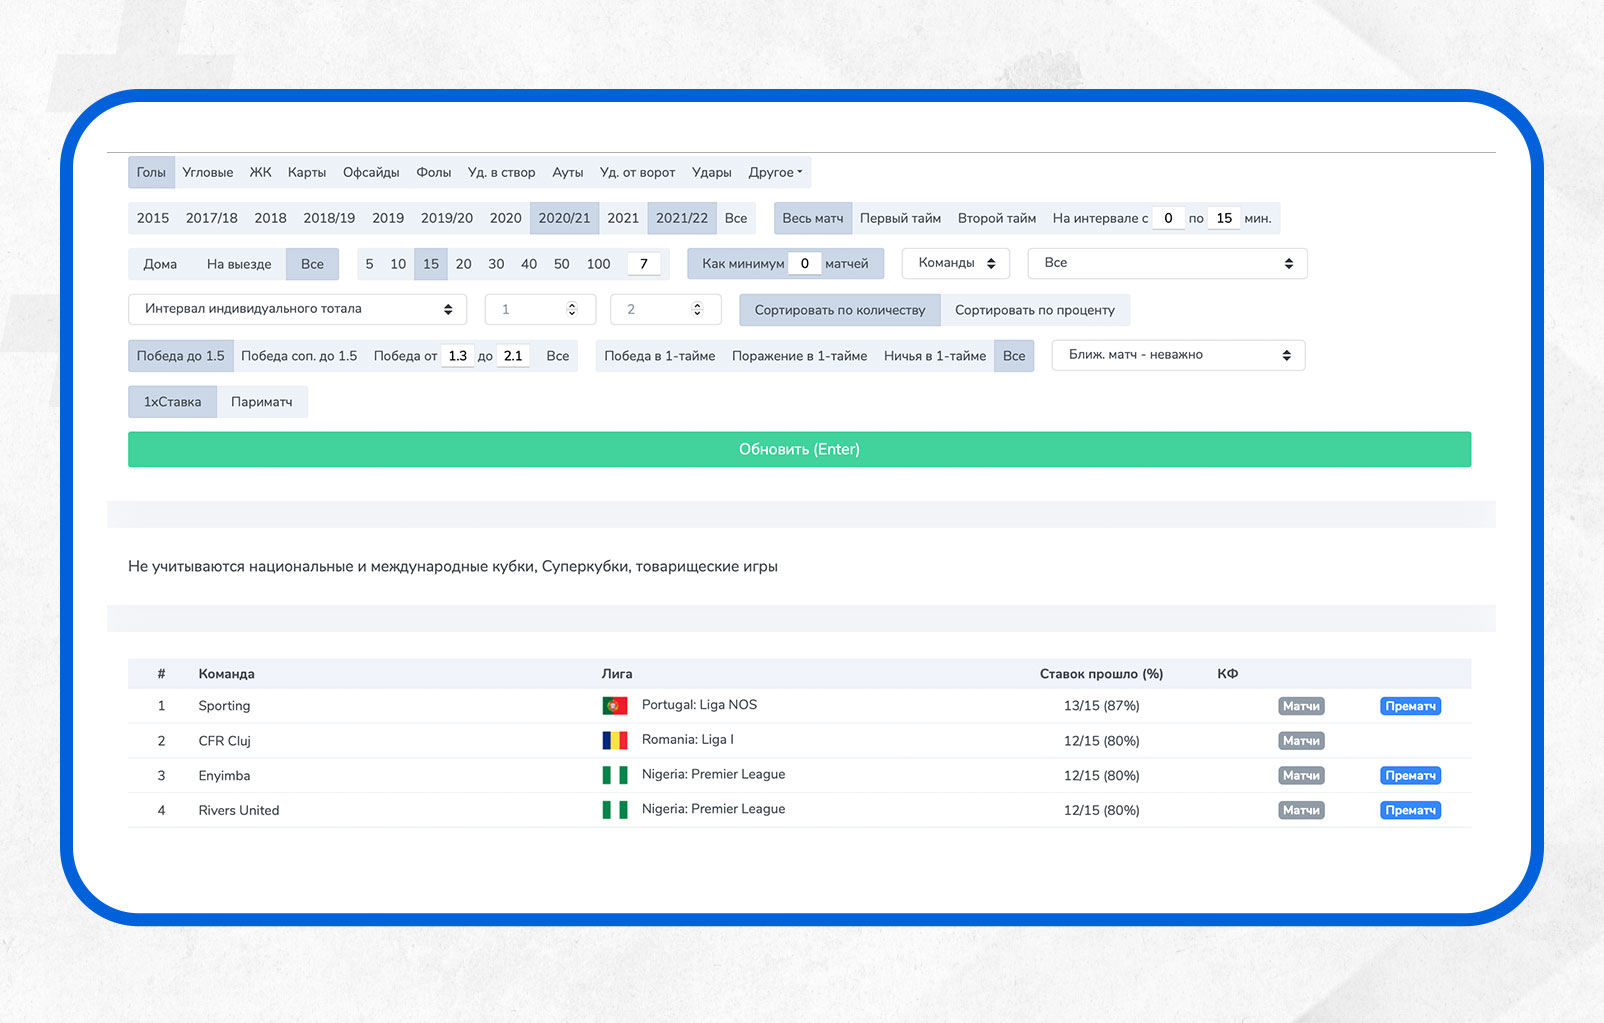This screenshot has height=1023, width=1604.
Task: Select the Дома venue filter
Action: tap(160, 264)
